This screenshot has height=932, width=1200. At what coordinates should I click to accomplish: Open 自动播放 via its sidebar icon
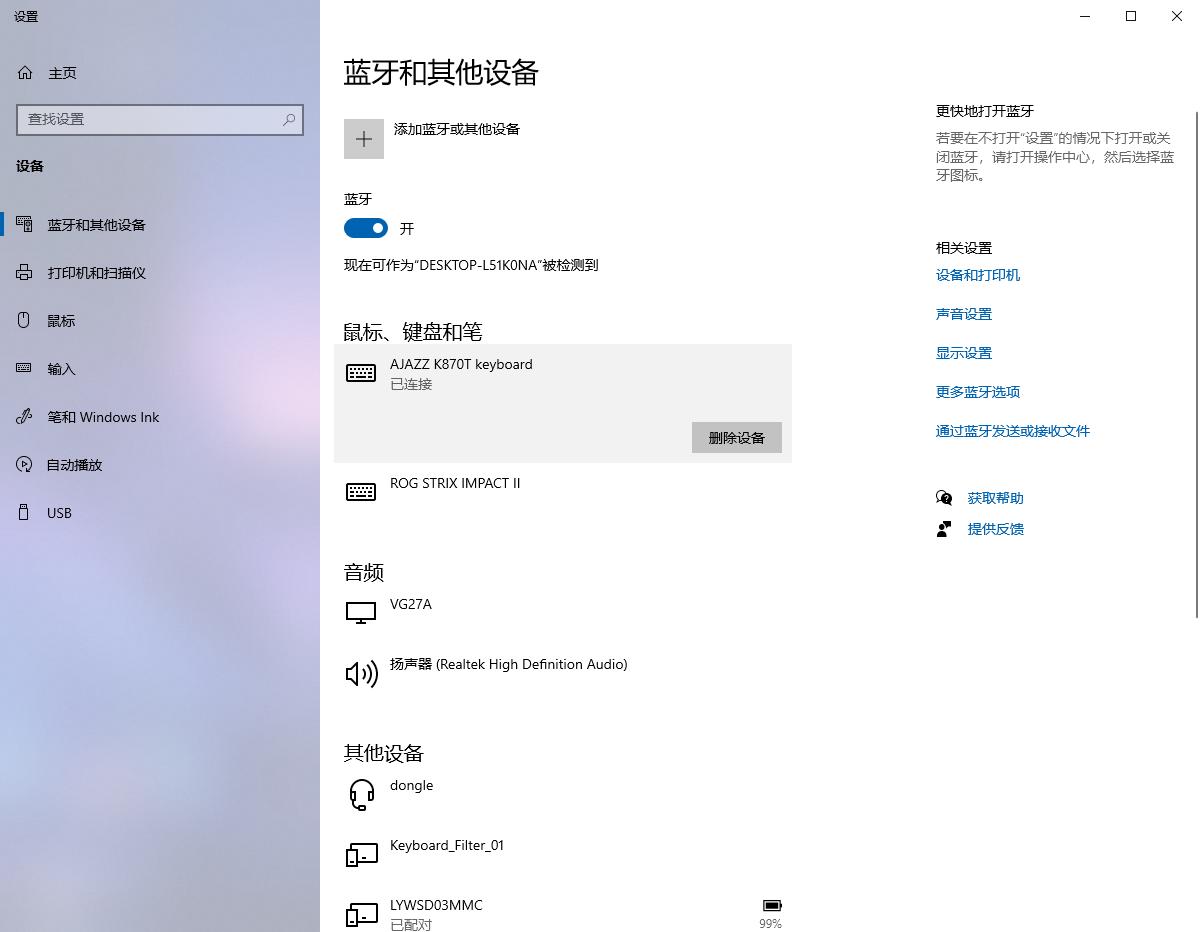24,464
